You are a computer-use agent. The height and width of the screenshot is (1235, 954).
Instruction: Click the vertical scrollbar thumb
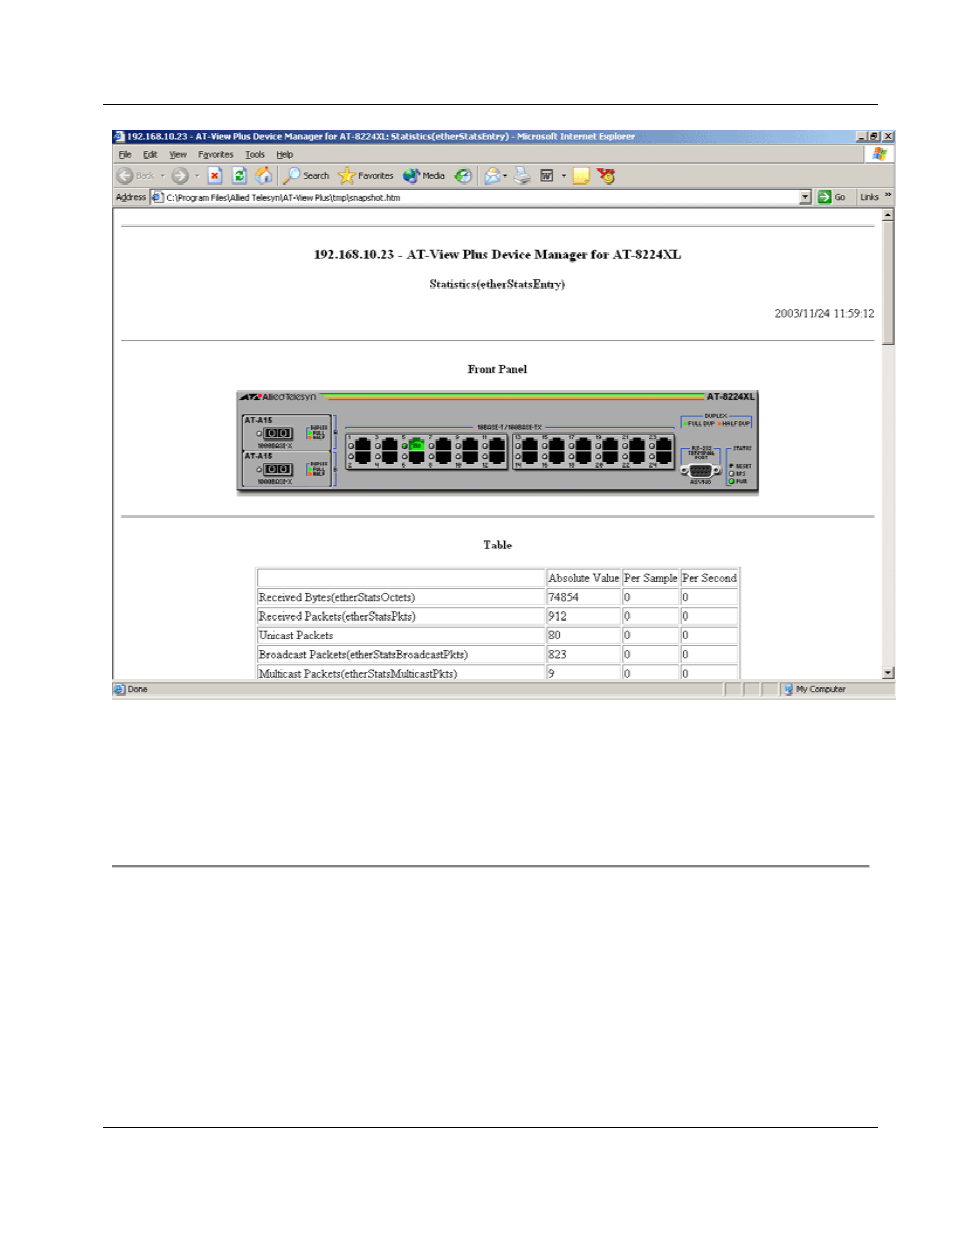[x=888, y=283]
